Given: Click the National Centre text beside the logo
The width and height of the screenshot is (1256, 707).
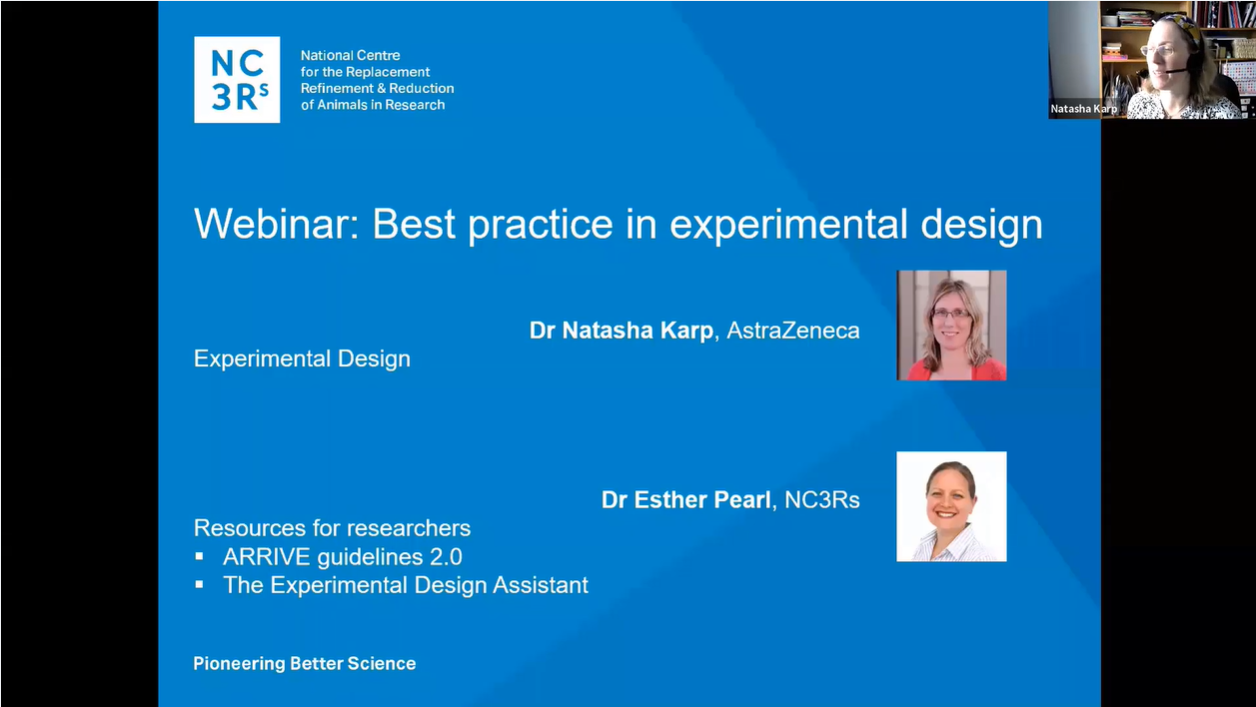Looking at the screenshot, I should tap(377, 80).
